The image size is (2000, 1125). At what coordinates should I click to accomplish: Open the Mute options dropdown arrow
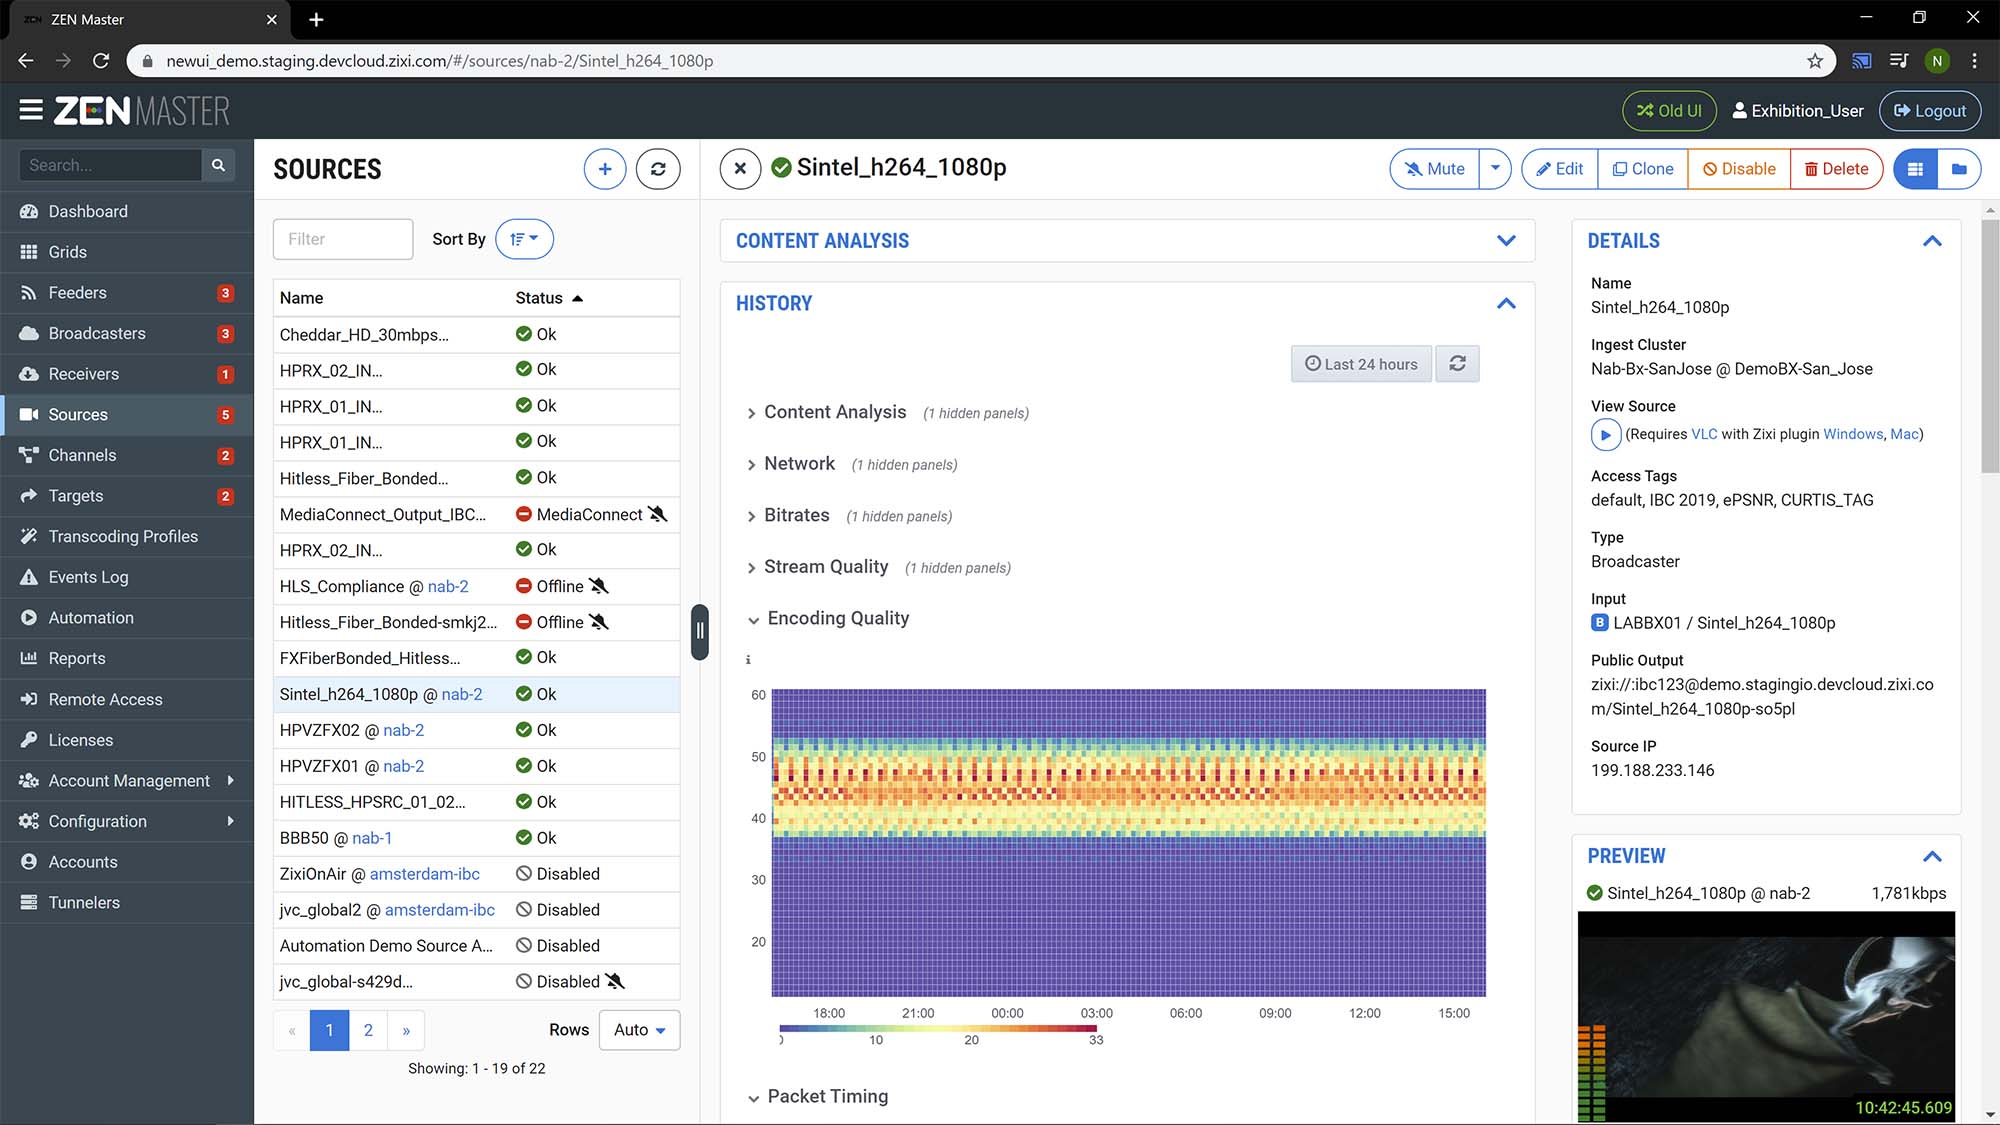coord(1495,169)
